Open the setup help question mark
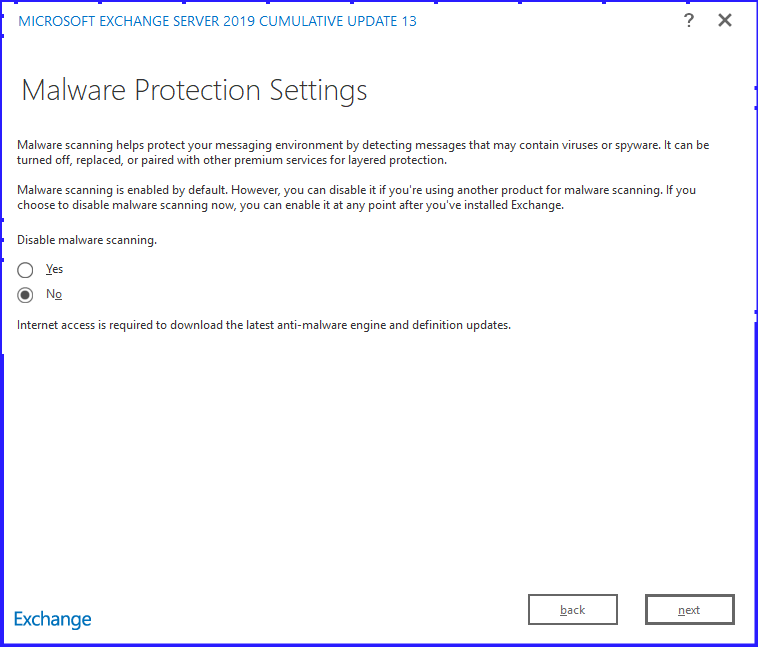 click(x=689, y=21)
